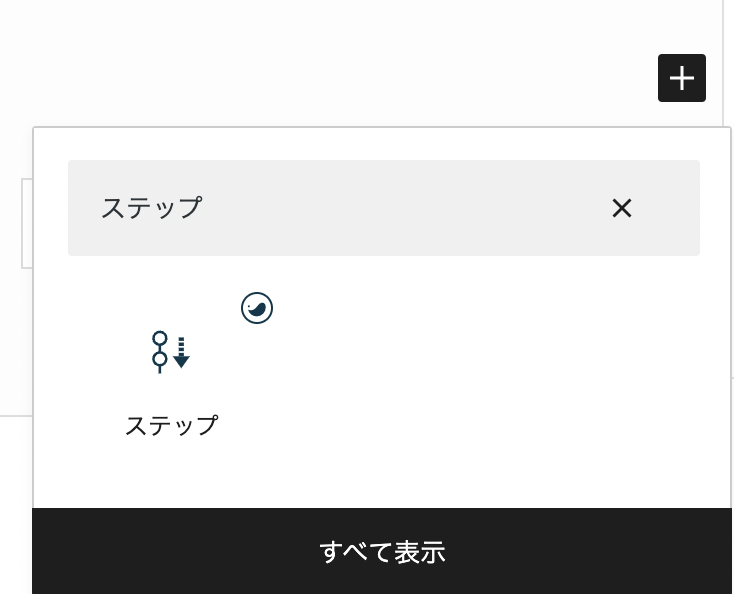Click the すべて表示 text label
The height and width of the screenshot is (594, 734).
click(x=382, y=551)
